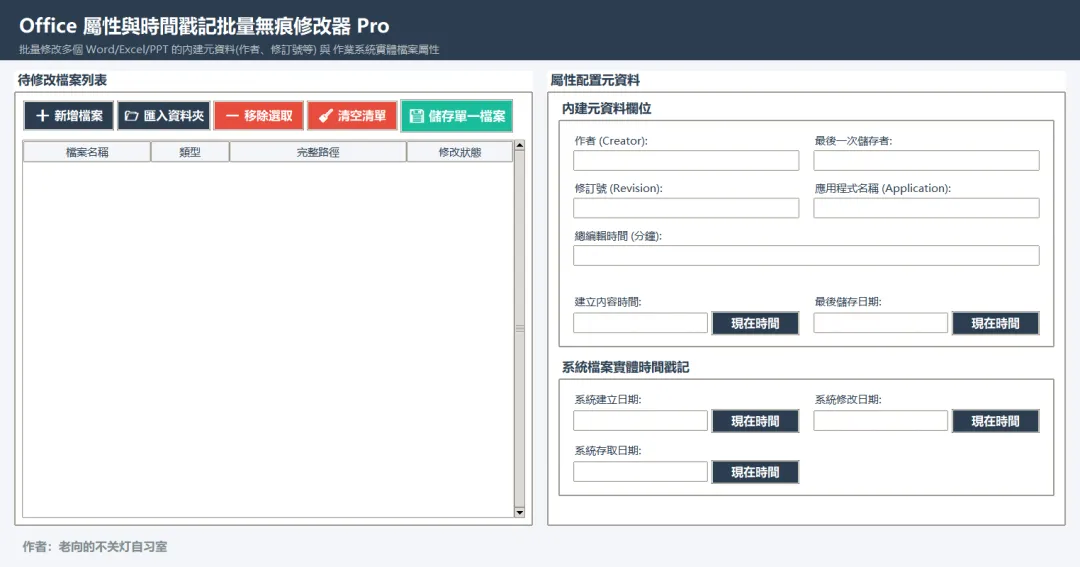Click the file list scrollbar down arrow
This screenshot has width=1080, height=567.
coord(519,513)
